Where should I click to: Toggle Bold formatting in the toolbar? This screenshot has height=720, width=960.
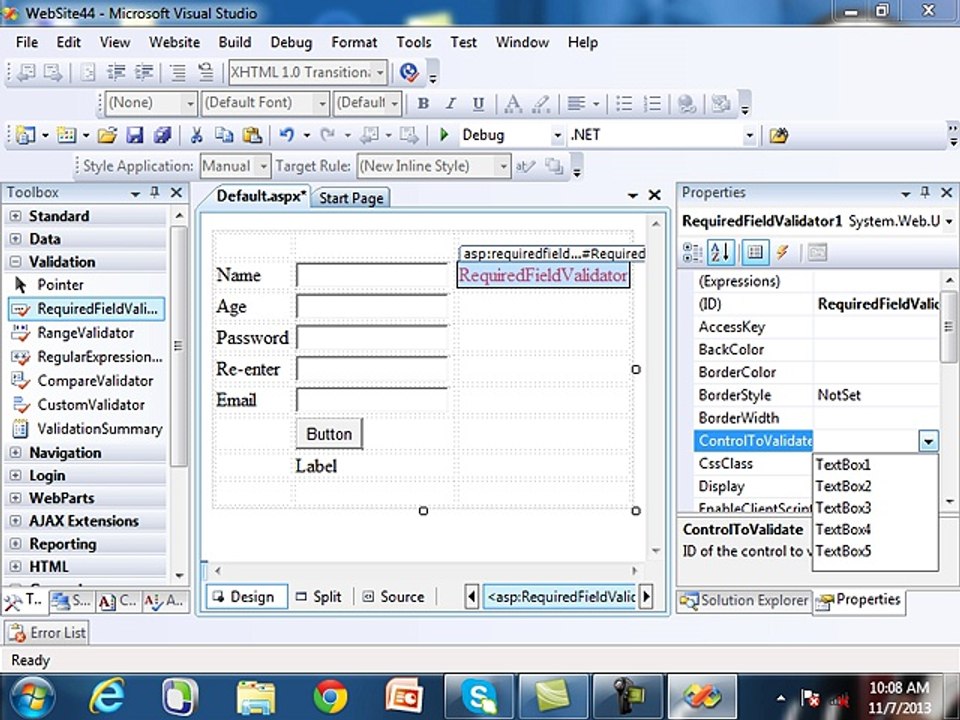pyautogui.click(x=423, y=103)
